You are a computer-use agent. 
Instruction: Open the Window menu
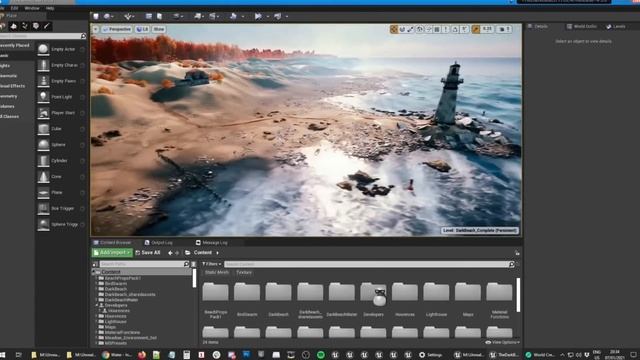[x=32, y=8]
